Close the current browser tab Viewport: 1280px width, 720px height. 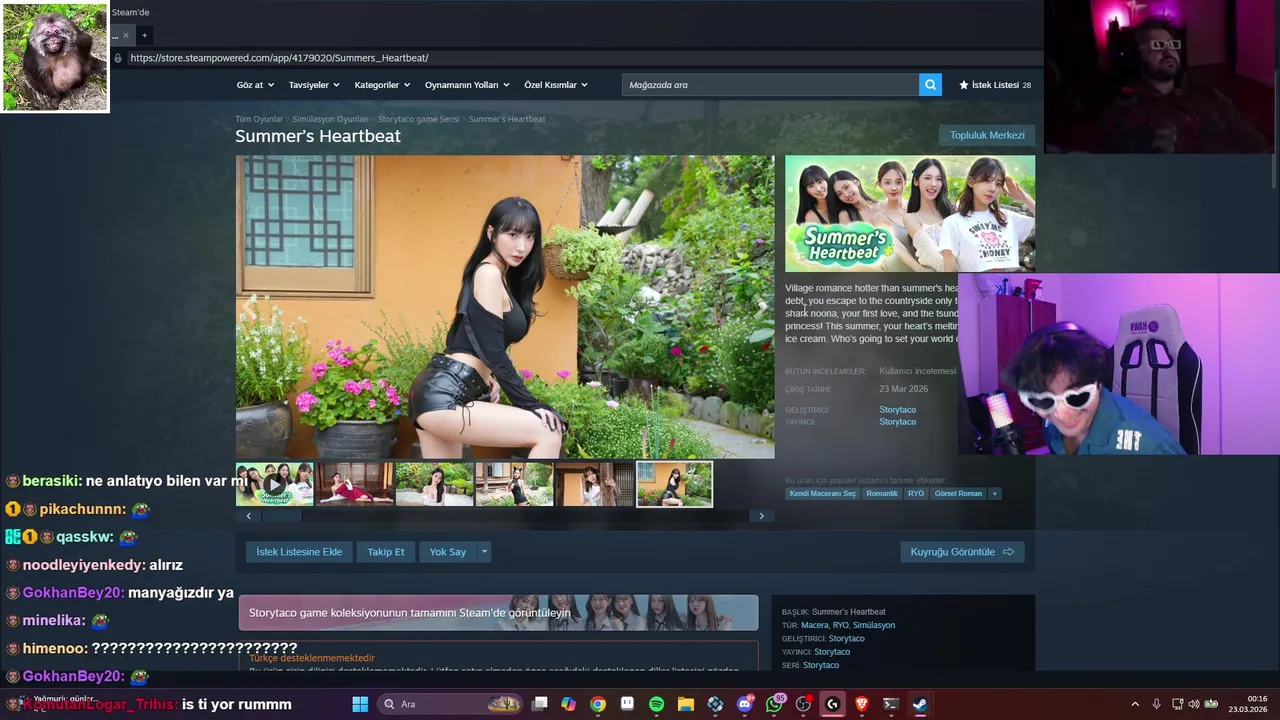(x=125, y=35)
